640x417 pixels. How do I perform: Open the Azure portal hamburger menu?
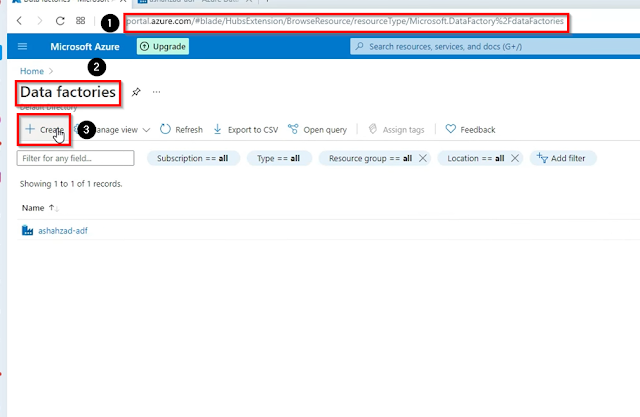click(x=22, y=47)
